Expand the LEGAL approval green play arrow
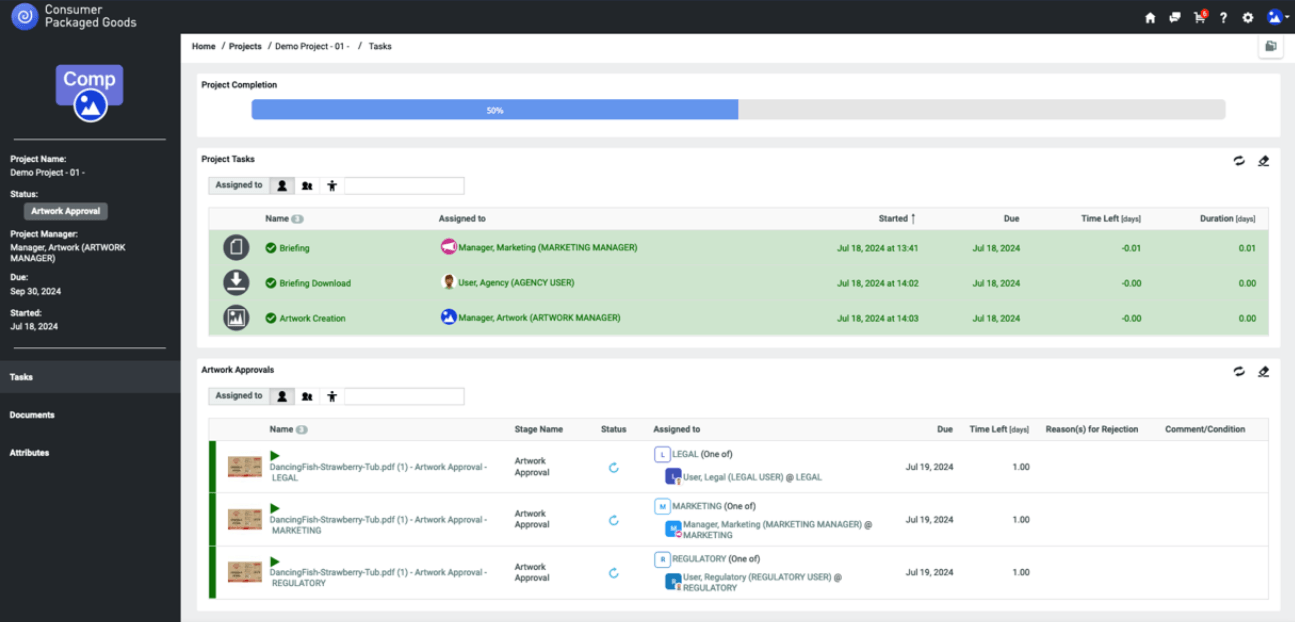 [x=275, y=456]
